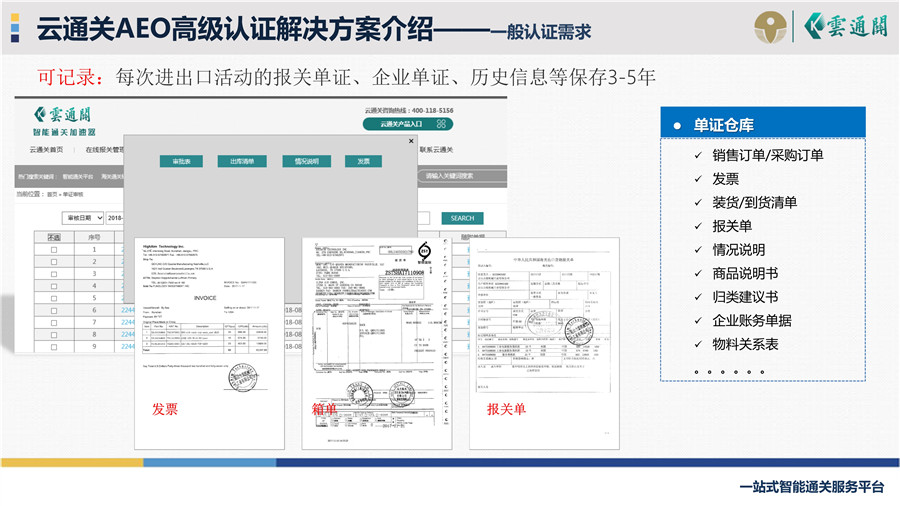
Task: Open the packing list thumbnail labeled 箱单
Action: pyautogui.click(x=377, y=343)
